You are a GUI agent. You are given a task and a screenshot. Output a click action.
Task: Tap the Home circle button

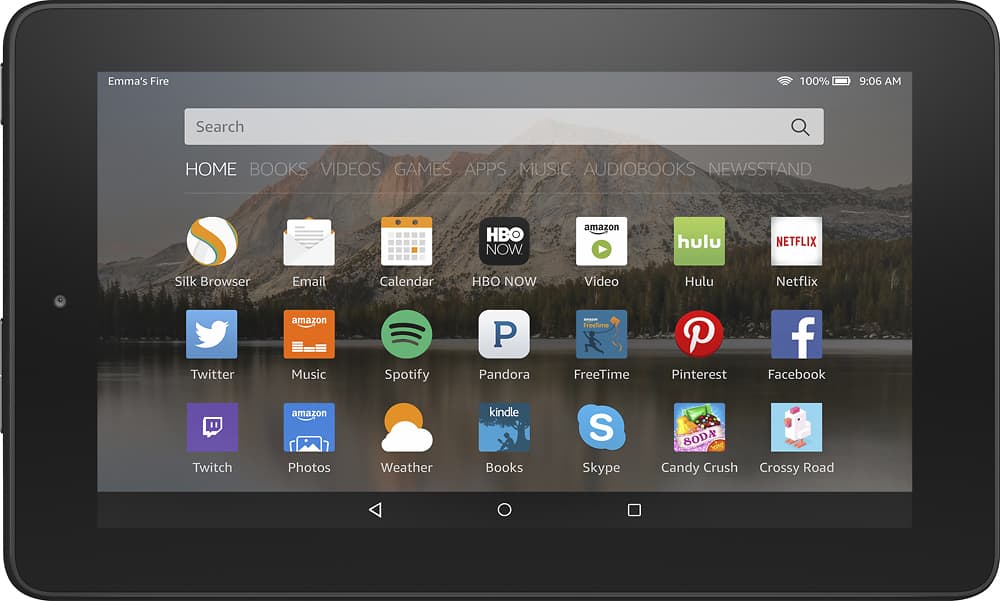(504, 510)
